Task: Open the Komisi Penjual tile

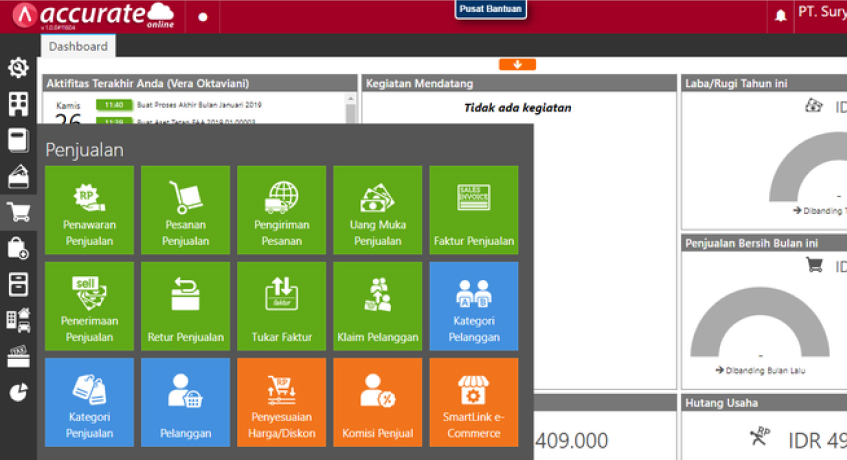Action: [x=378, y=402]
